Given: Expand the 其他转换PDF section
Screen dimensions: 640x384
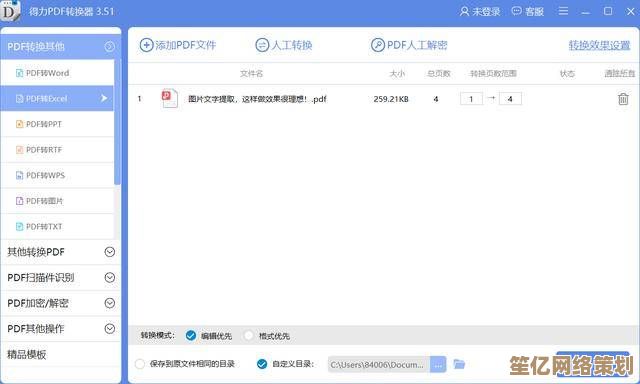Looking at the screenshot, I should pyautogui.click(x=110, y=252).
